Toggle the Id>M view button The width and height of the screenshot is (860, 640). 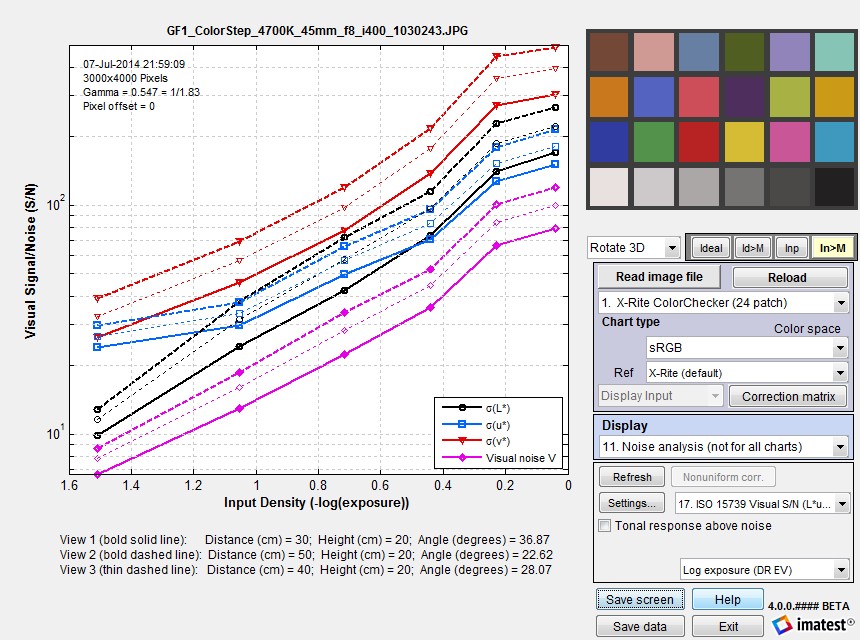coord(752,248)
